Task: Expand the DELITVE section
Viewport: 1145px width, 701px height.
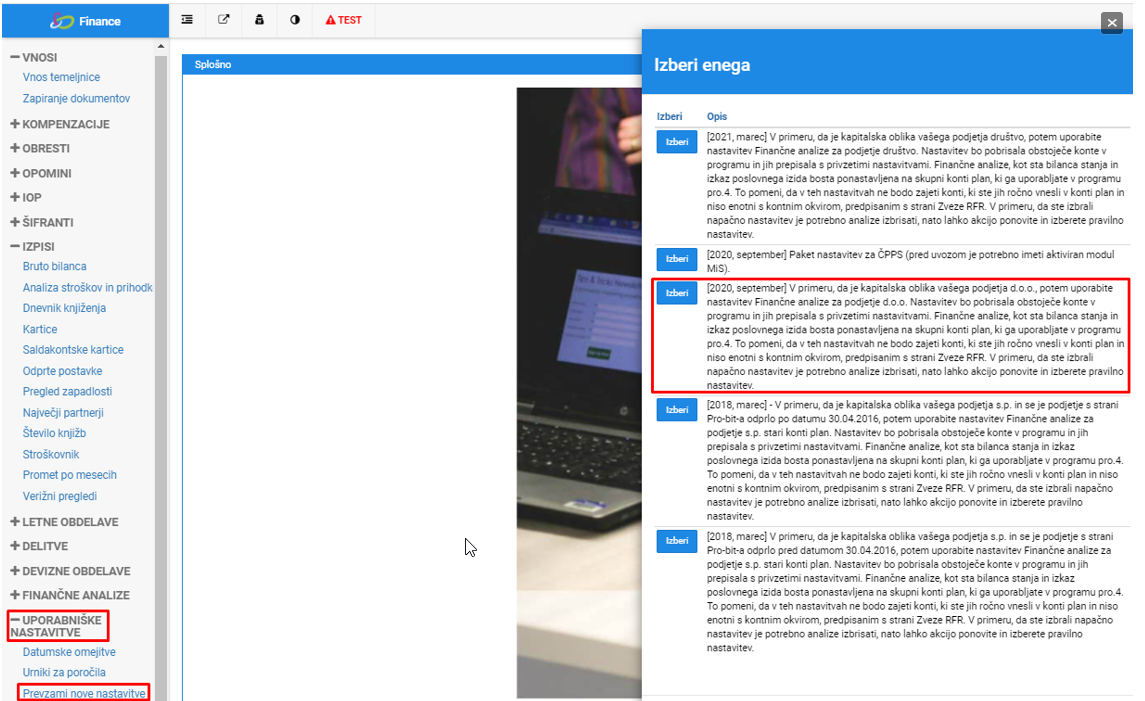Action: 39,546
